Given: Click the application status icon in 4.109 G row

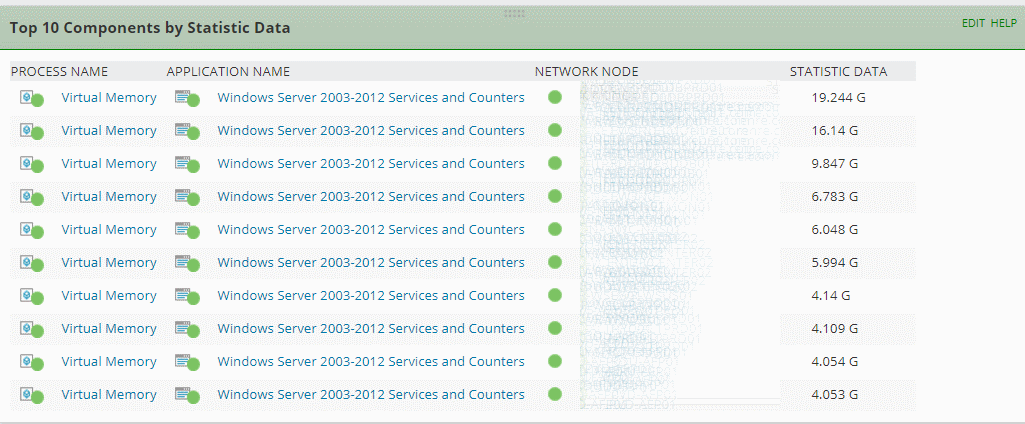Looking at the screenshot, I should [187, 329].
